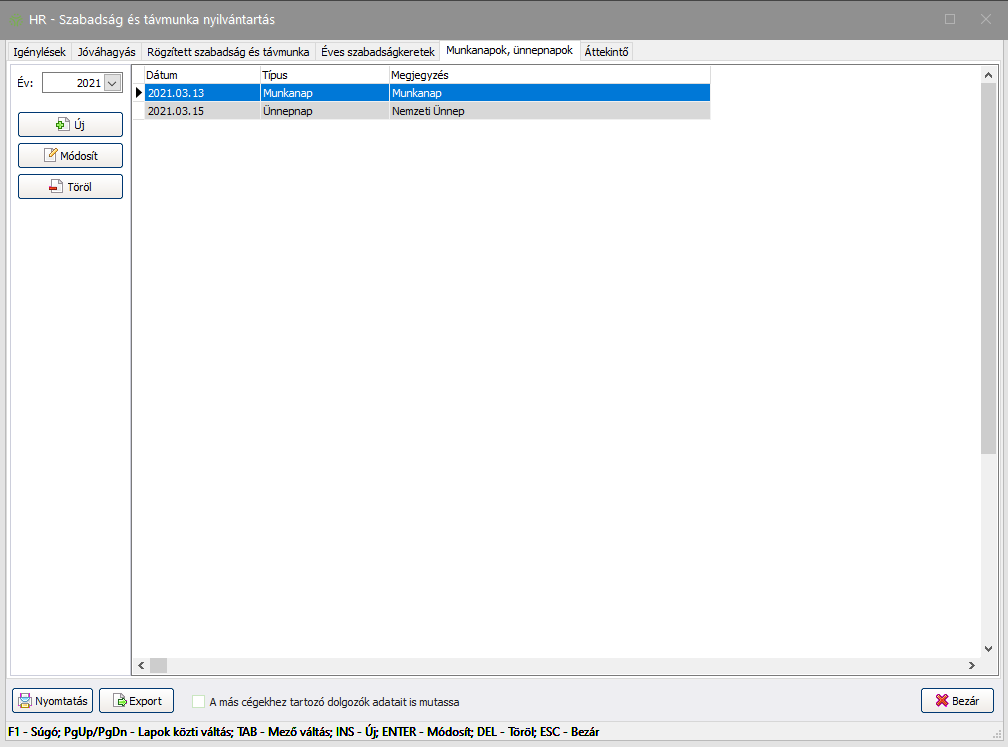The height and width of the screenshot is (747, 1008).
Task: Click the horizontal scrollbar right arrow
Action: point(970,665)
